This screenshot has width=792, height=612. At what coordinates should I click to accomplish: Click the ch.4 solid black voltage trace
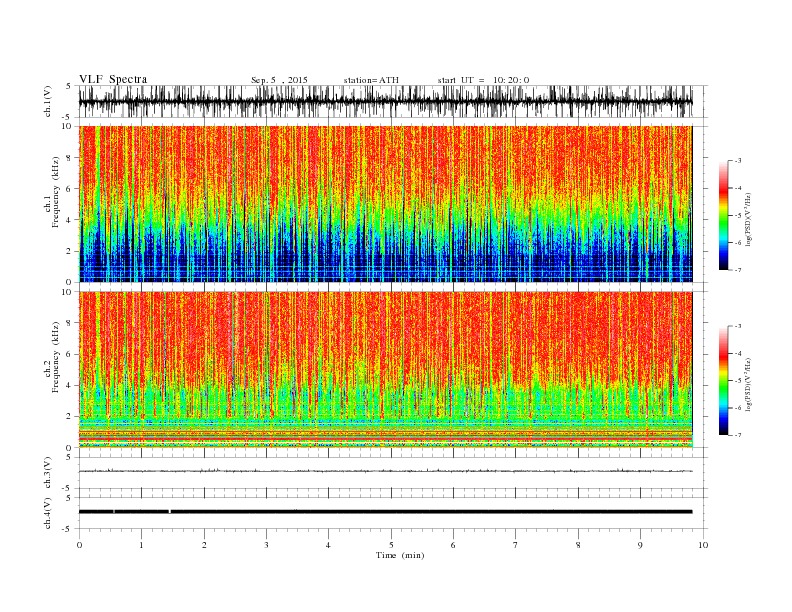385,512
